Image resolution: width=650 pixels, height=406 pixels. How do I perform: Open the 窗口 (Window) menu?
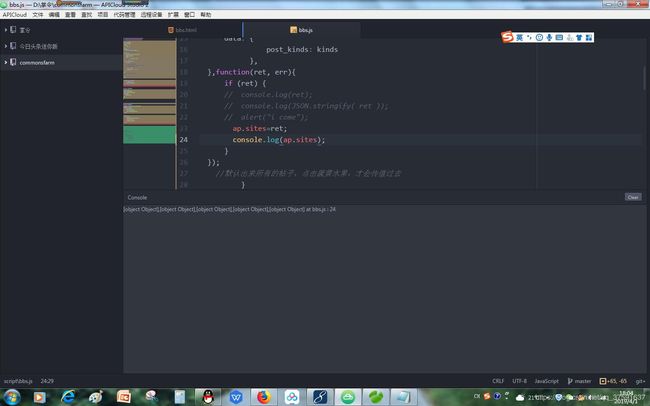click(189, 15)
